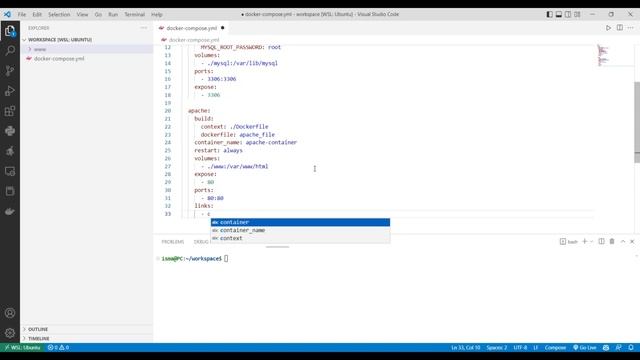Open the Terminal menu

(135, 14)
